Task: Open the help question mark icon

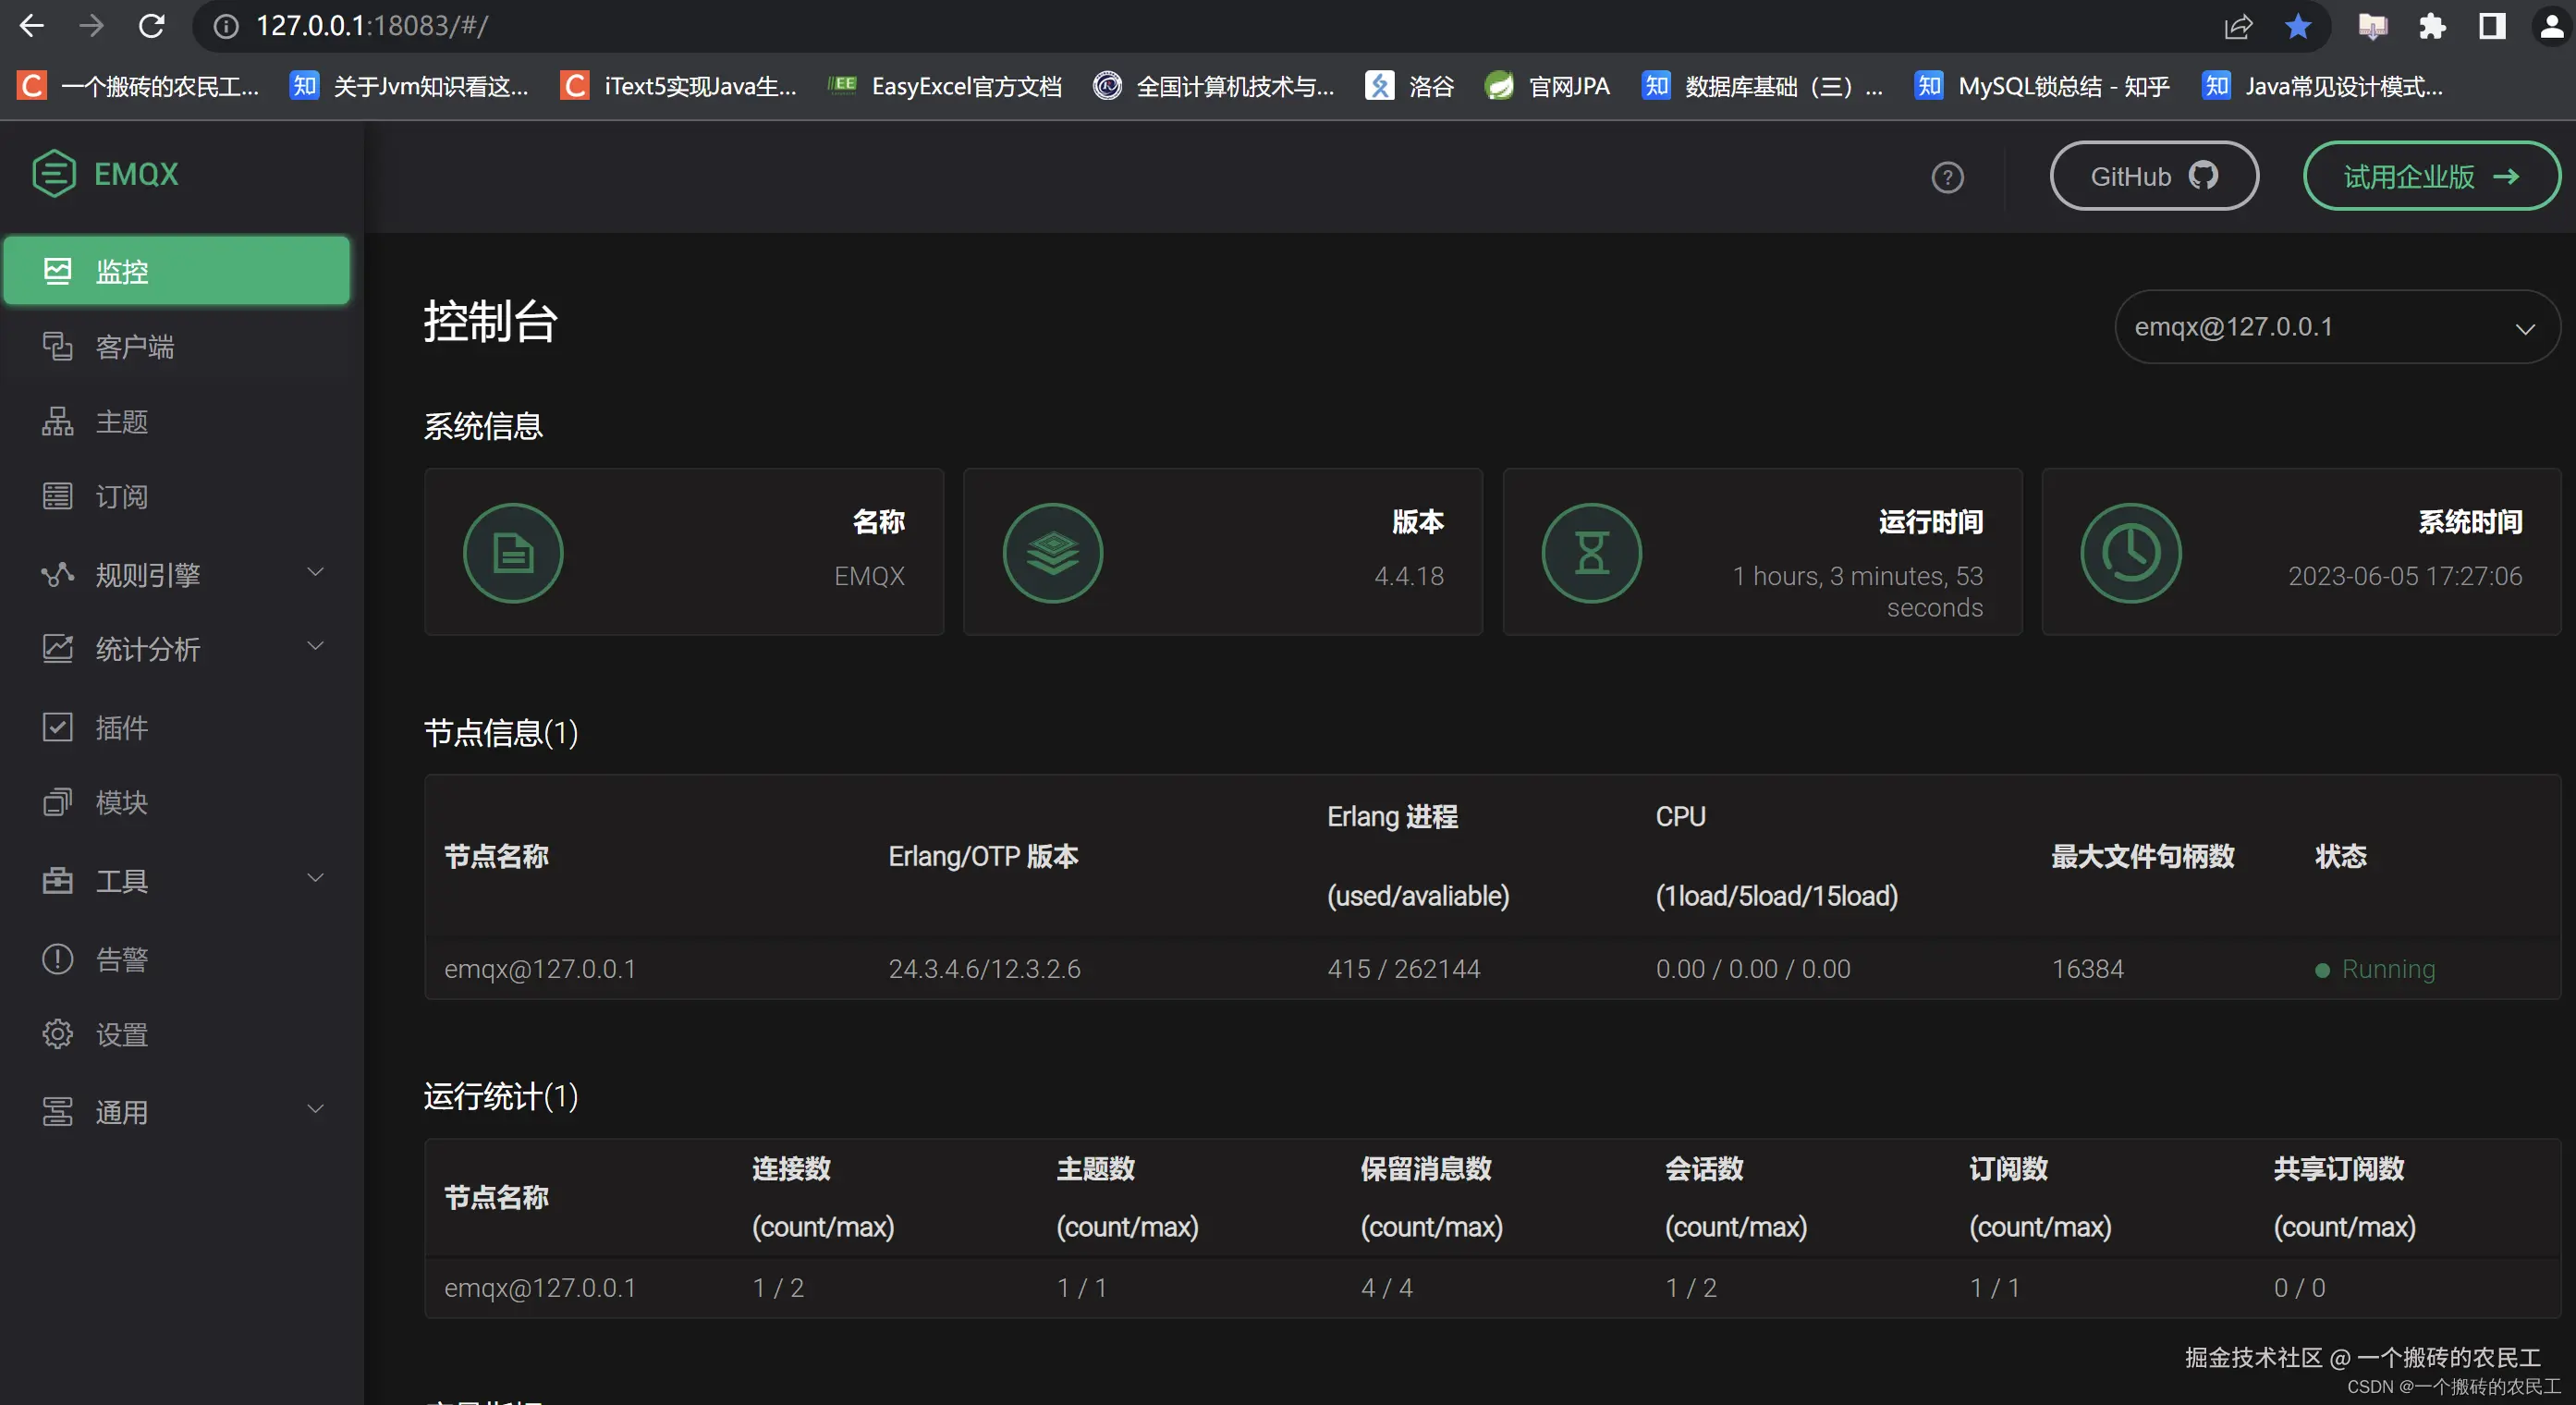Action: 1947,177
